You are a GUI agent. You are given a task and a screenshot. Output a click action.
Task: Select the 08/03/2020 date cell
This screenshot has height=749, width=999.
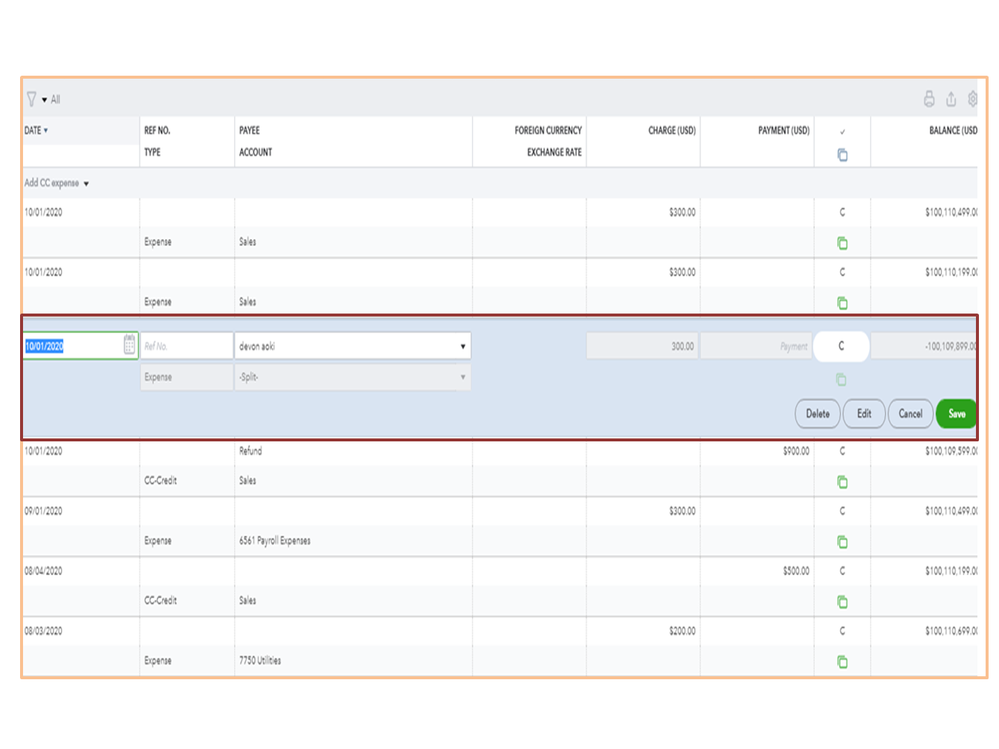tap(43, 631)
